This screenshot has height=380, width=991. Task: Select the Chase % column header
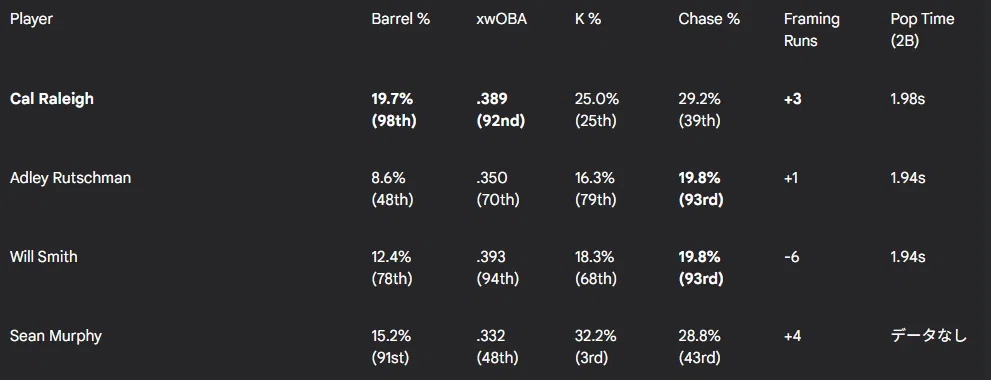[709, 19]
